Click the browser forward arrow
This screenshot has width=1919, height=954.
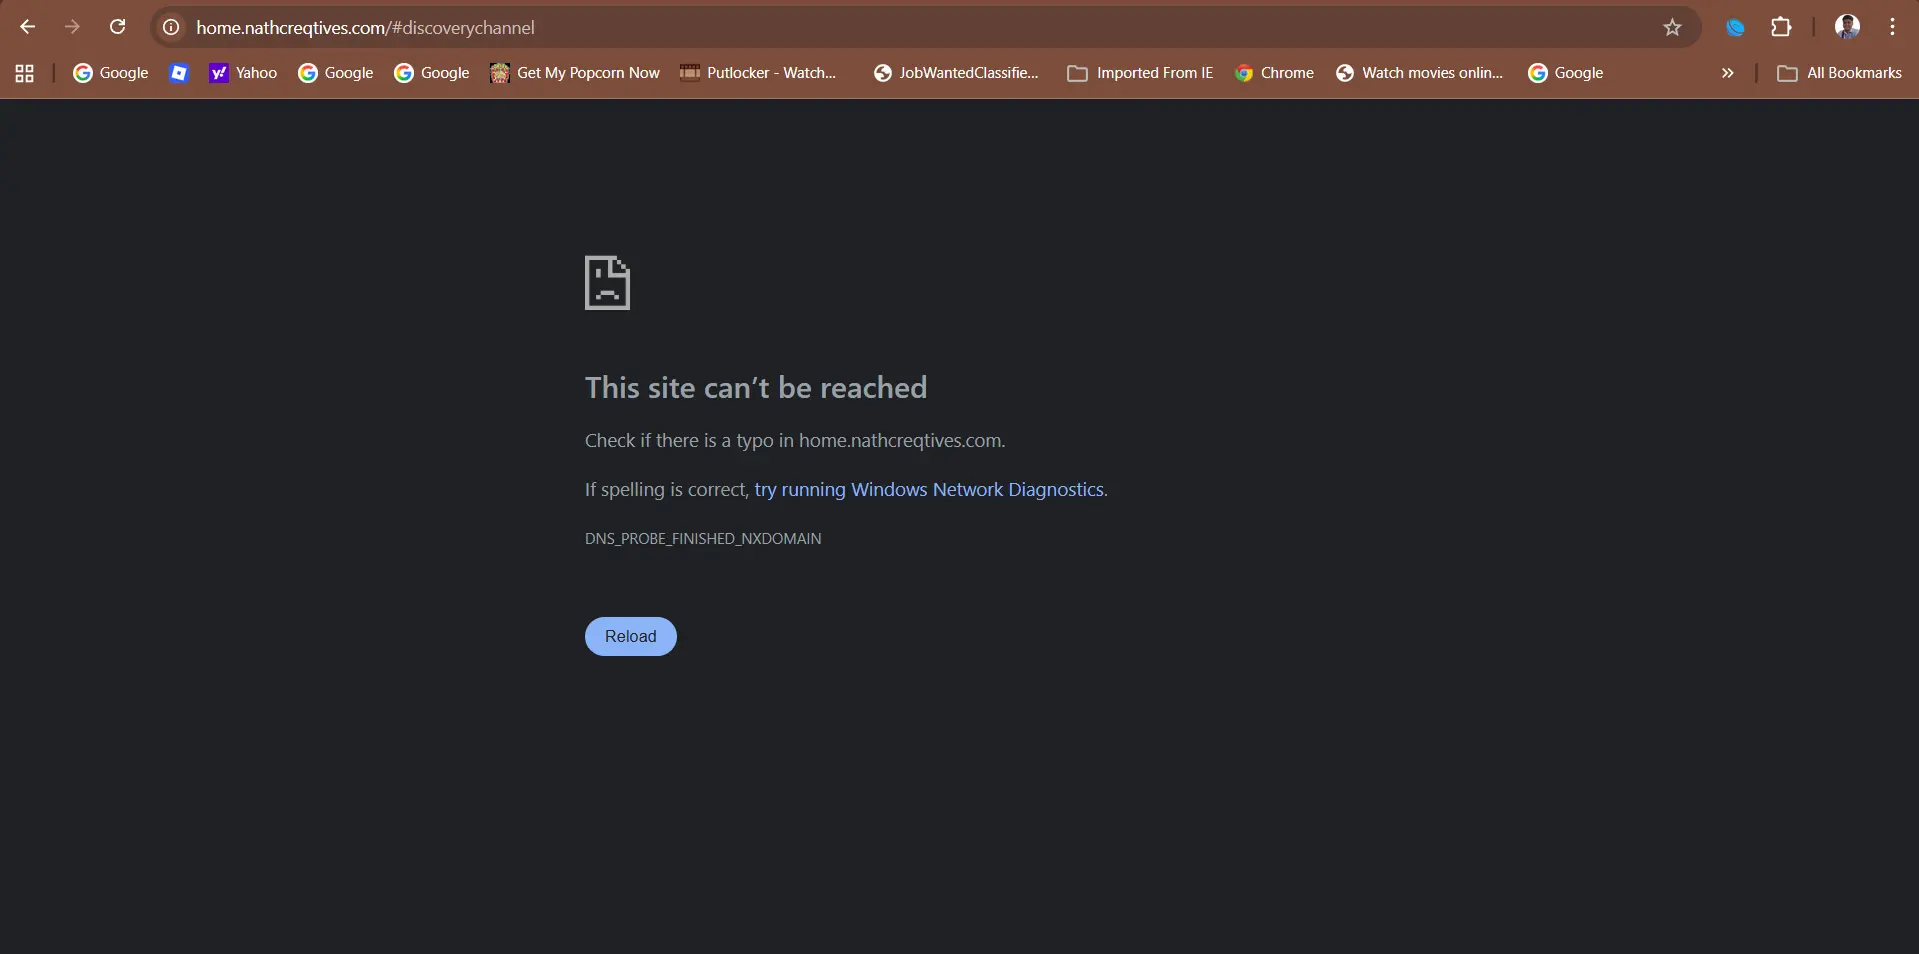pos(72,27)
